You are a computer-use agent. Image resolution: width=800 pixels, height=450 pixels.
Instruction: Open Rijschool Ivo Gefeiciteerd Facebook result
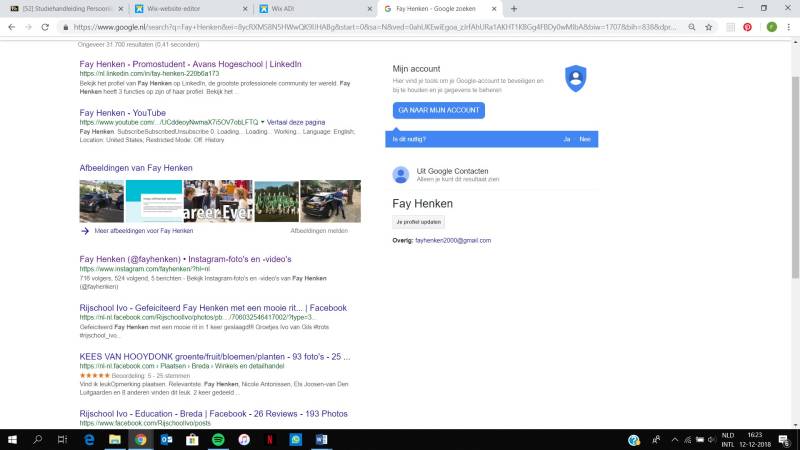coord(213,308)
